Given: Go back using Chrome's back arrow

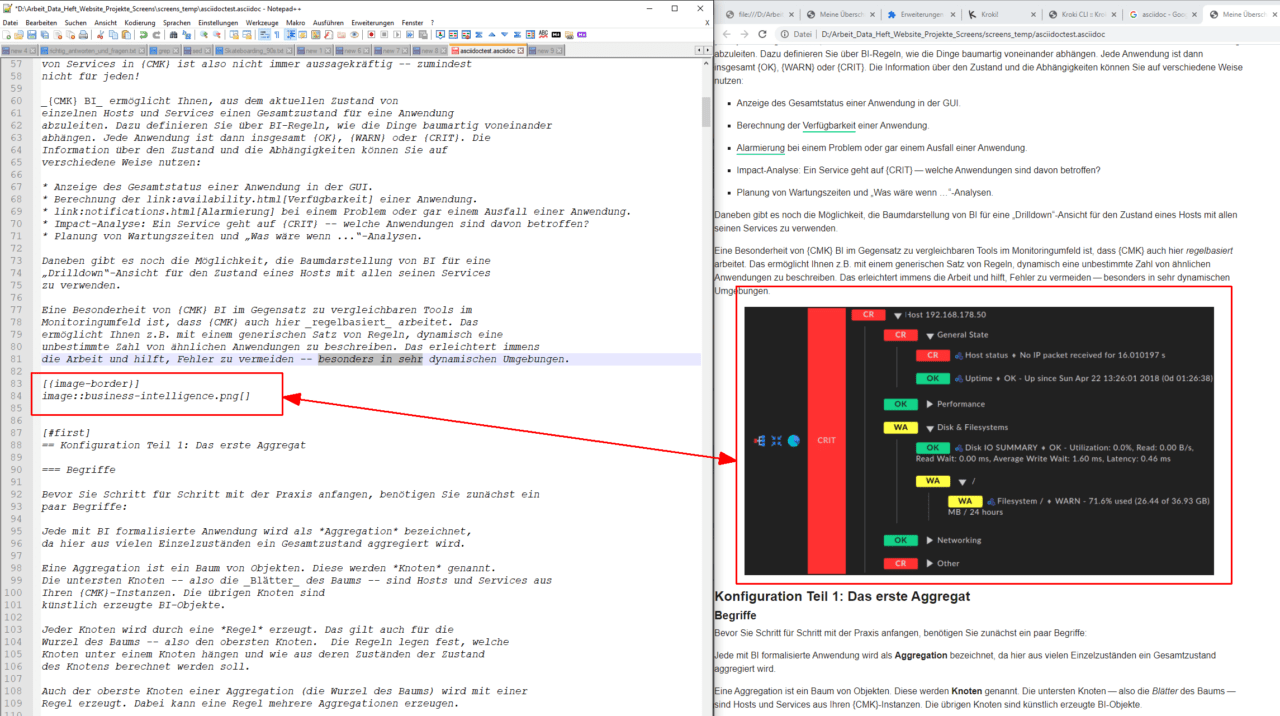Looking at the screenshot, I should [x=726, y=33].
